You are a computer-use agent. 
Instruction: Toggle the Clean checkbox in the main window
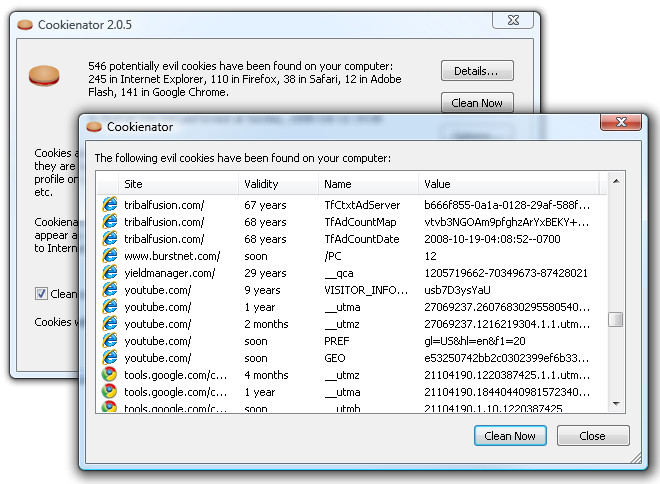(x=41, y=293)
